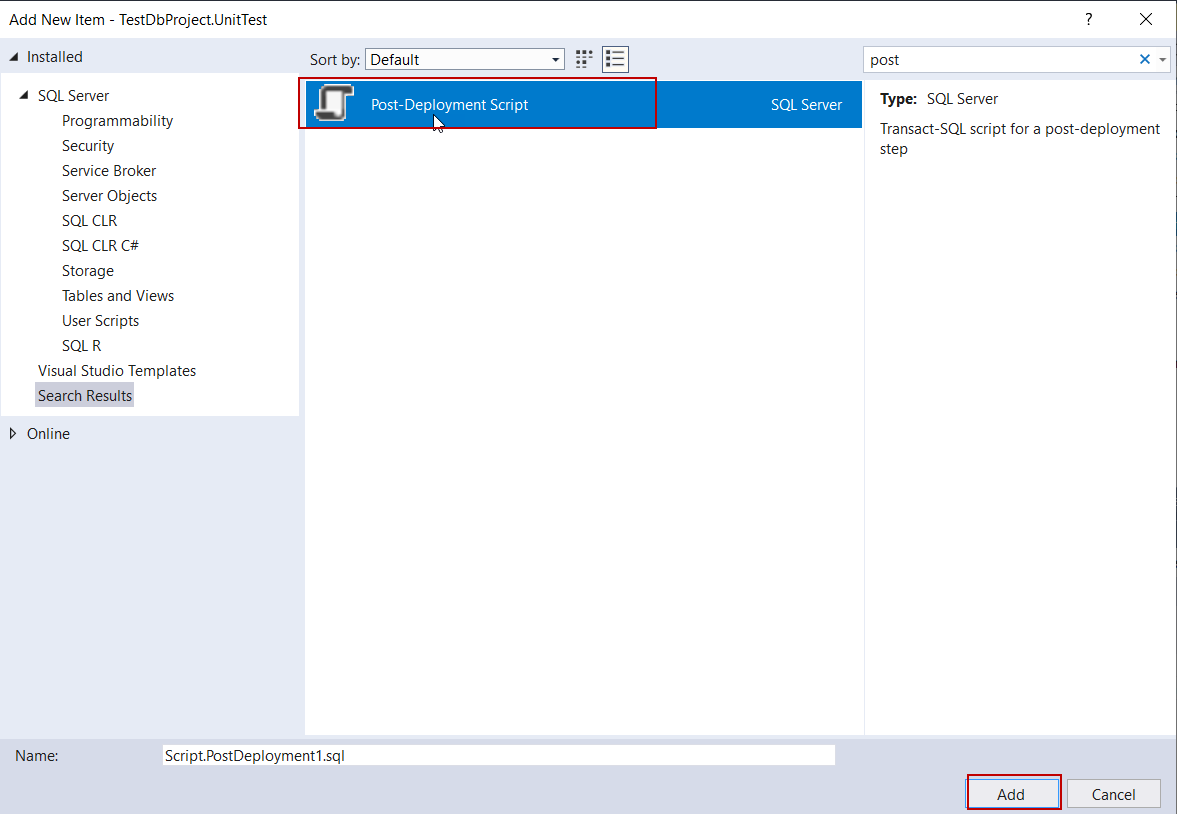Select the Service Broker category
The width and height of the screenshot is (1177, 814).
(109, 170)
